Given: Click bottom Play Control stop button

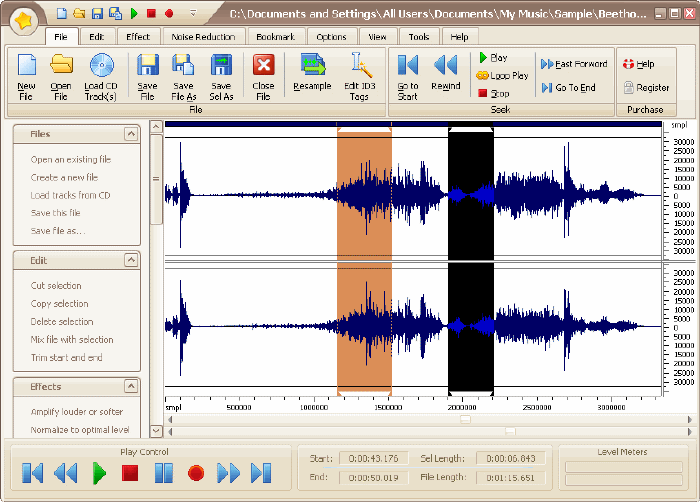Looking at the screenshot, I should (130, 473).
